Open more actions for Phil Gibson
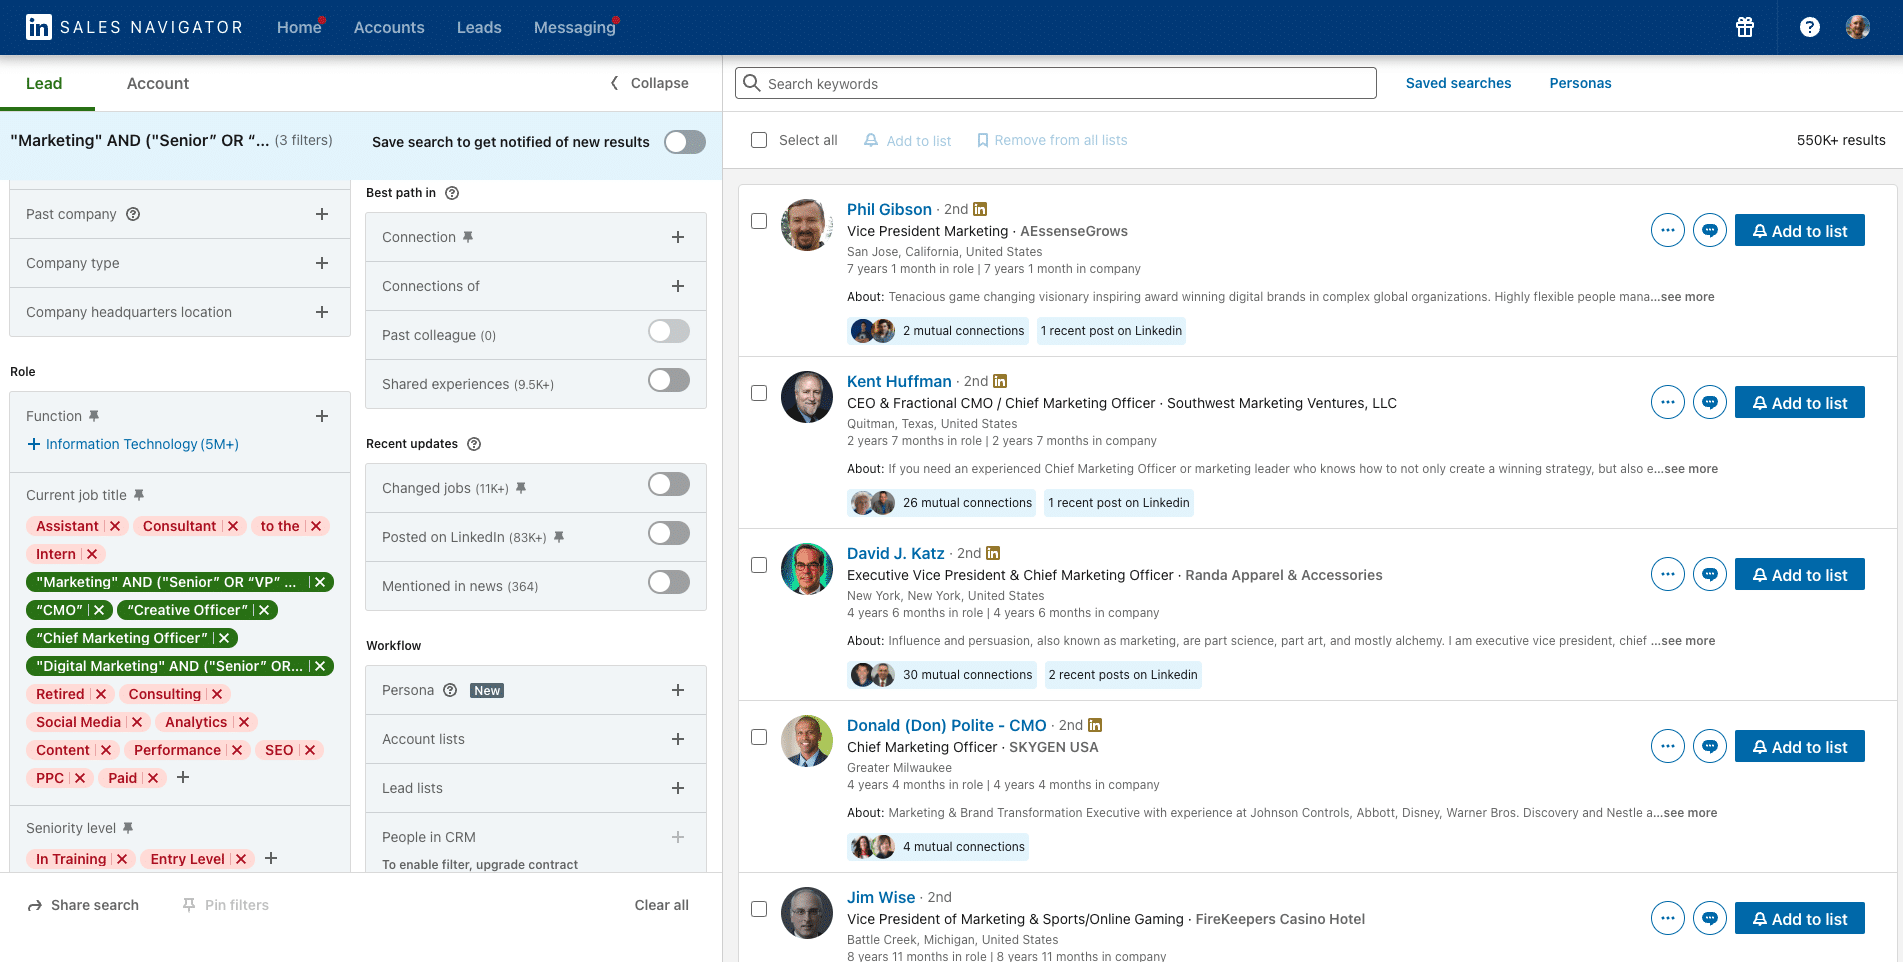The height and width of the screenshot is (962, 1903). pyautogui.click(x=1668, y=230)
